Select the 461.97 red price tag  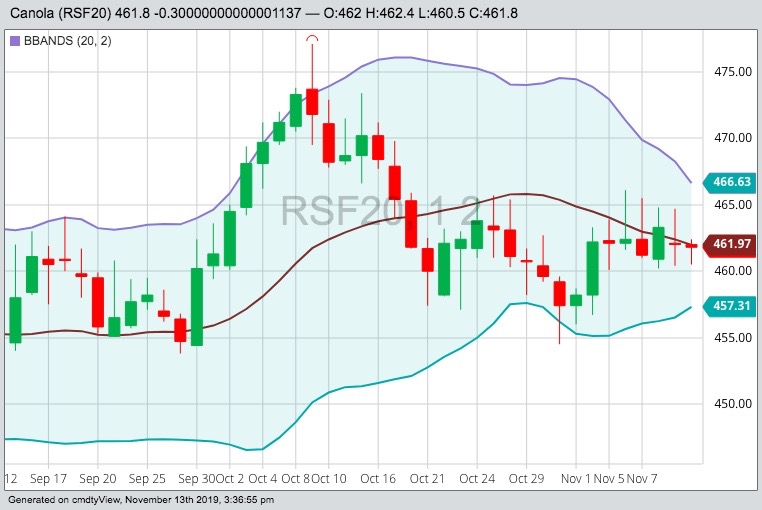(733, 244)
